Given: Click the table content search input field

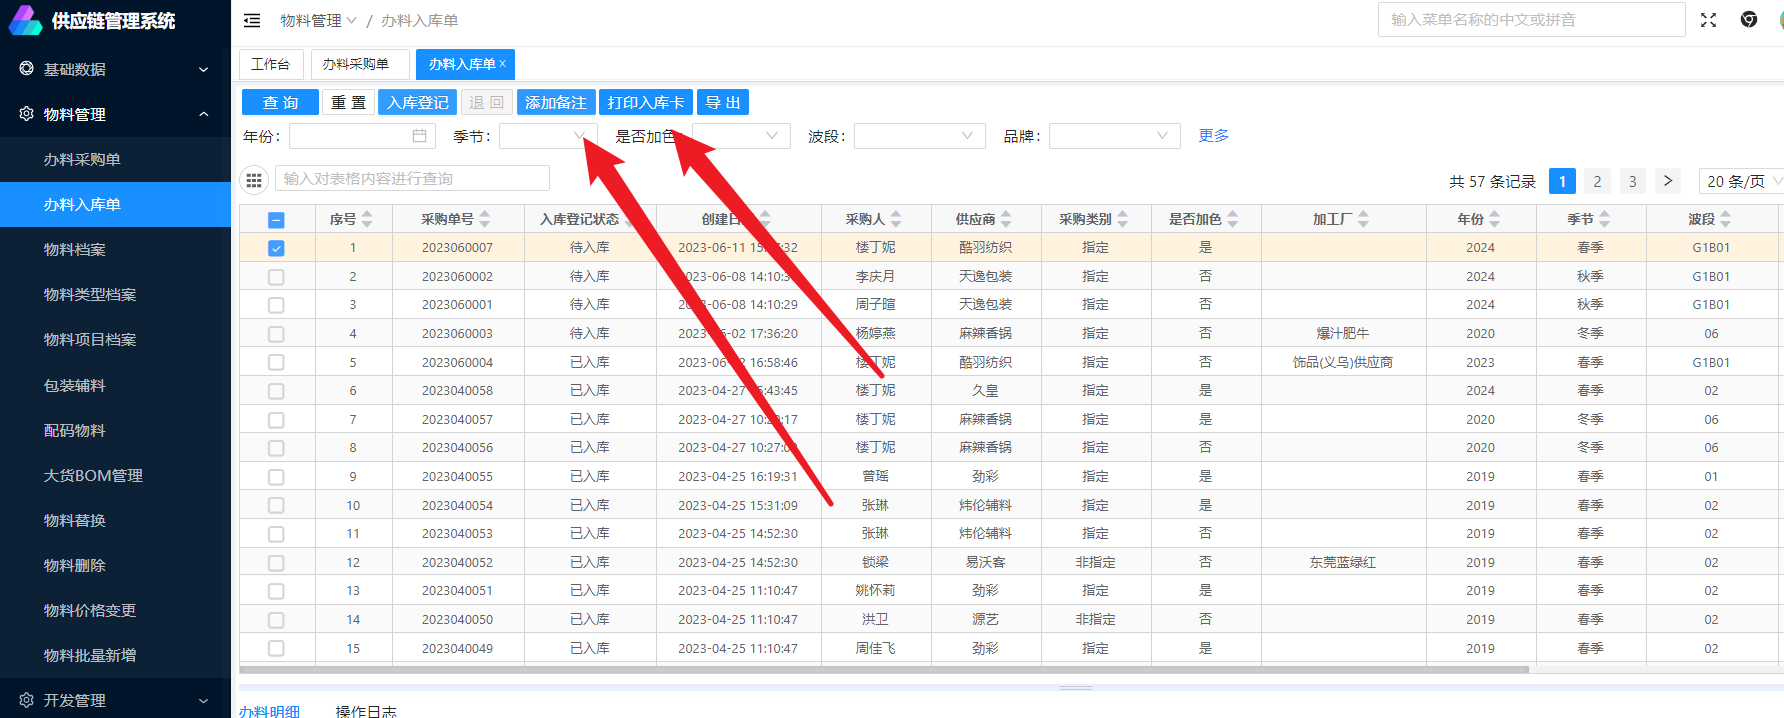Looking at the screenshot, I should [412, 179].
